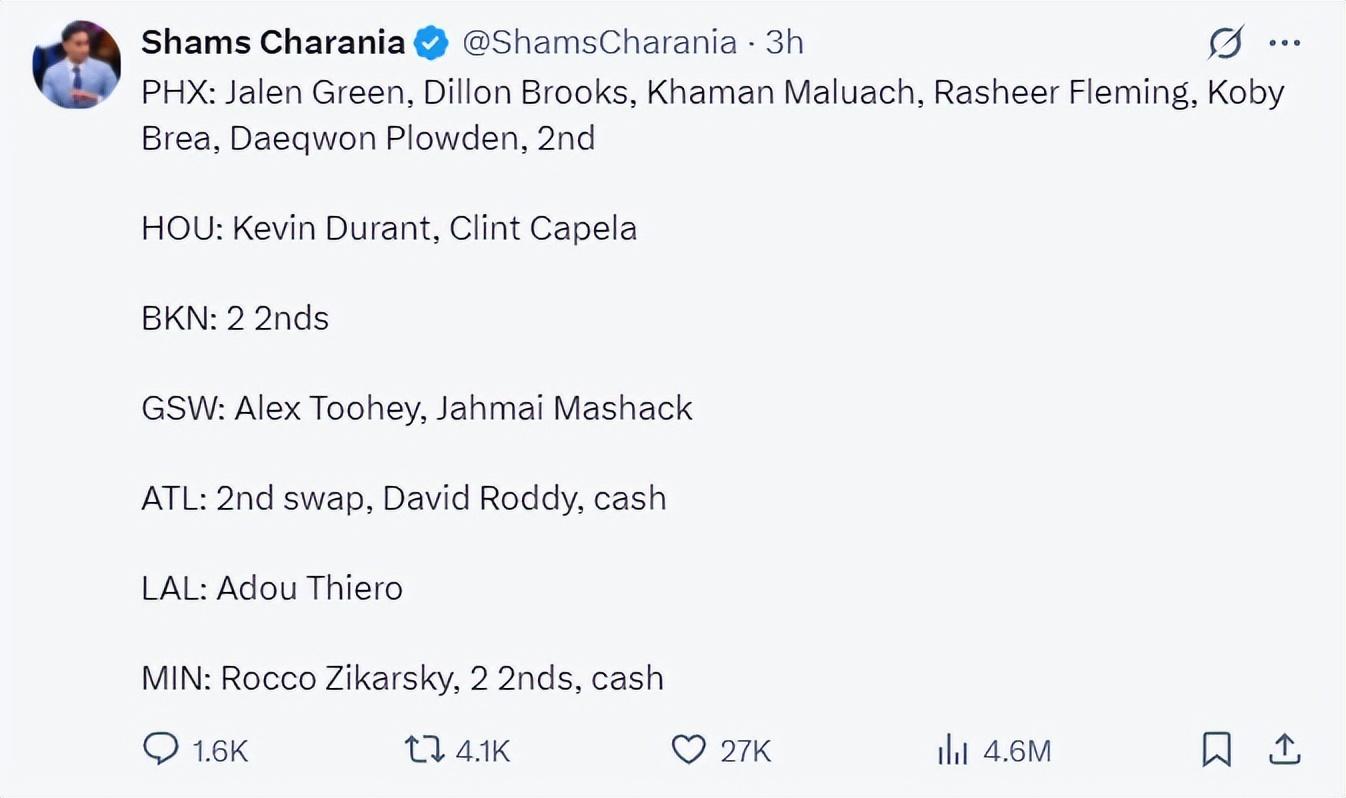This screenshot has height=798, width=1346.
Task: Click the HOU: Kevin Durant, Clint Capela line
Action: [389, 228]
